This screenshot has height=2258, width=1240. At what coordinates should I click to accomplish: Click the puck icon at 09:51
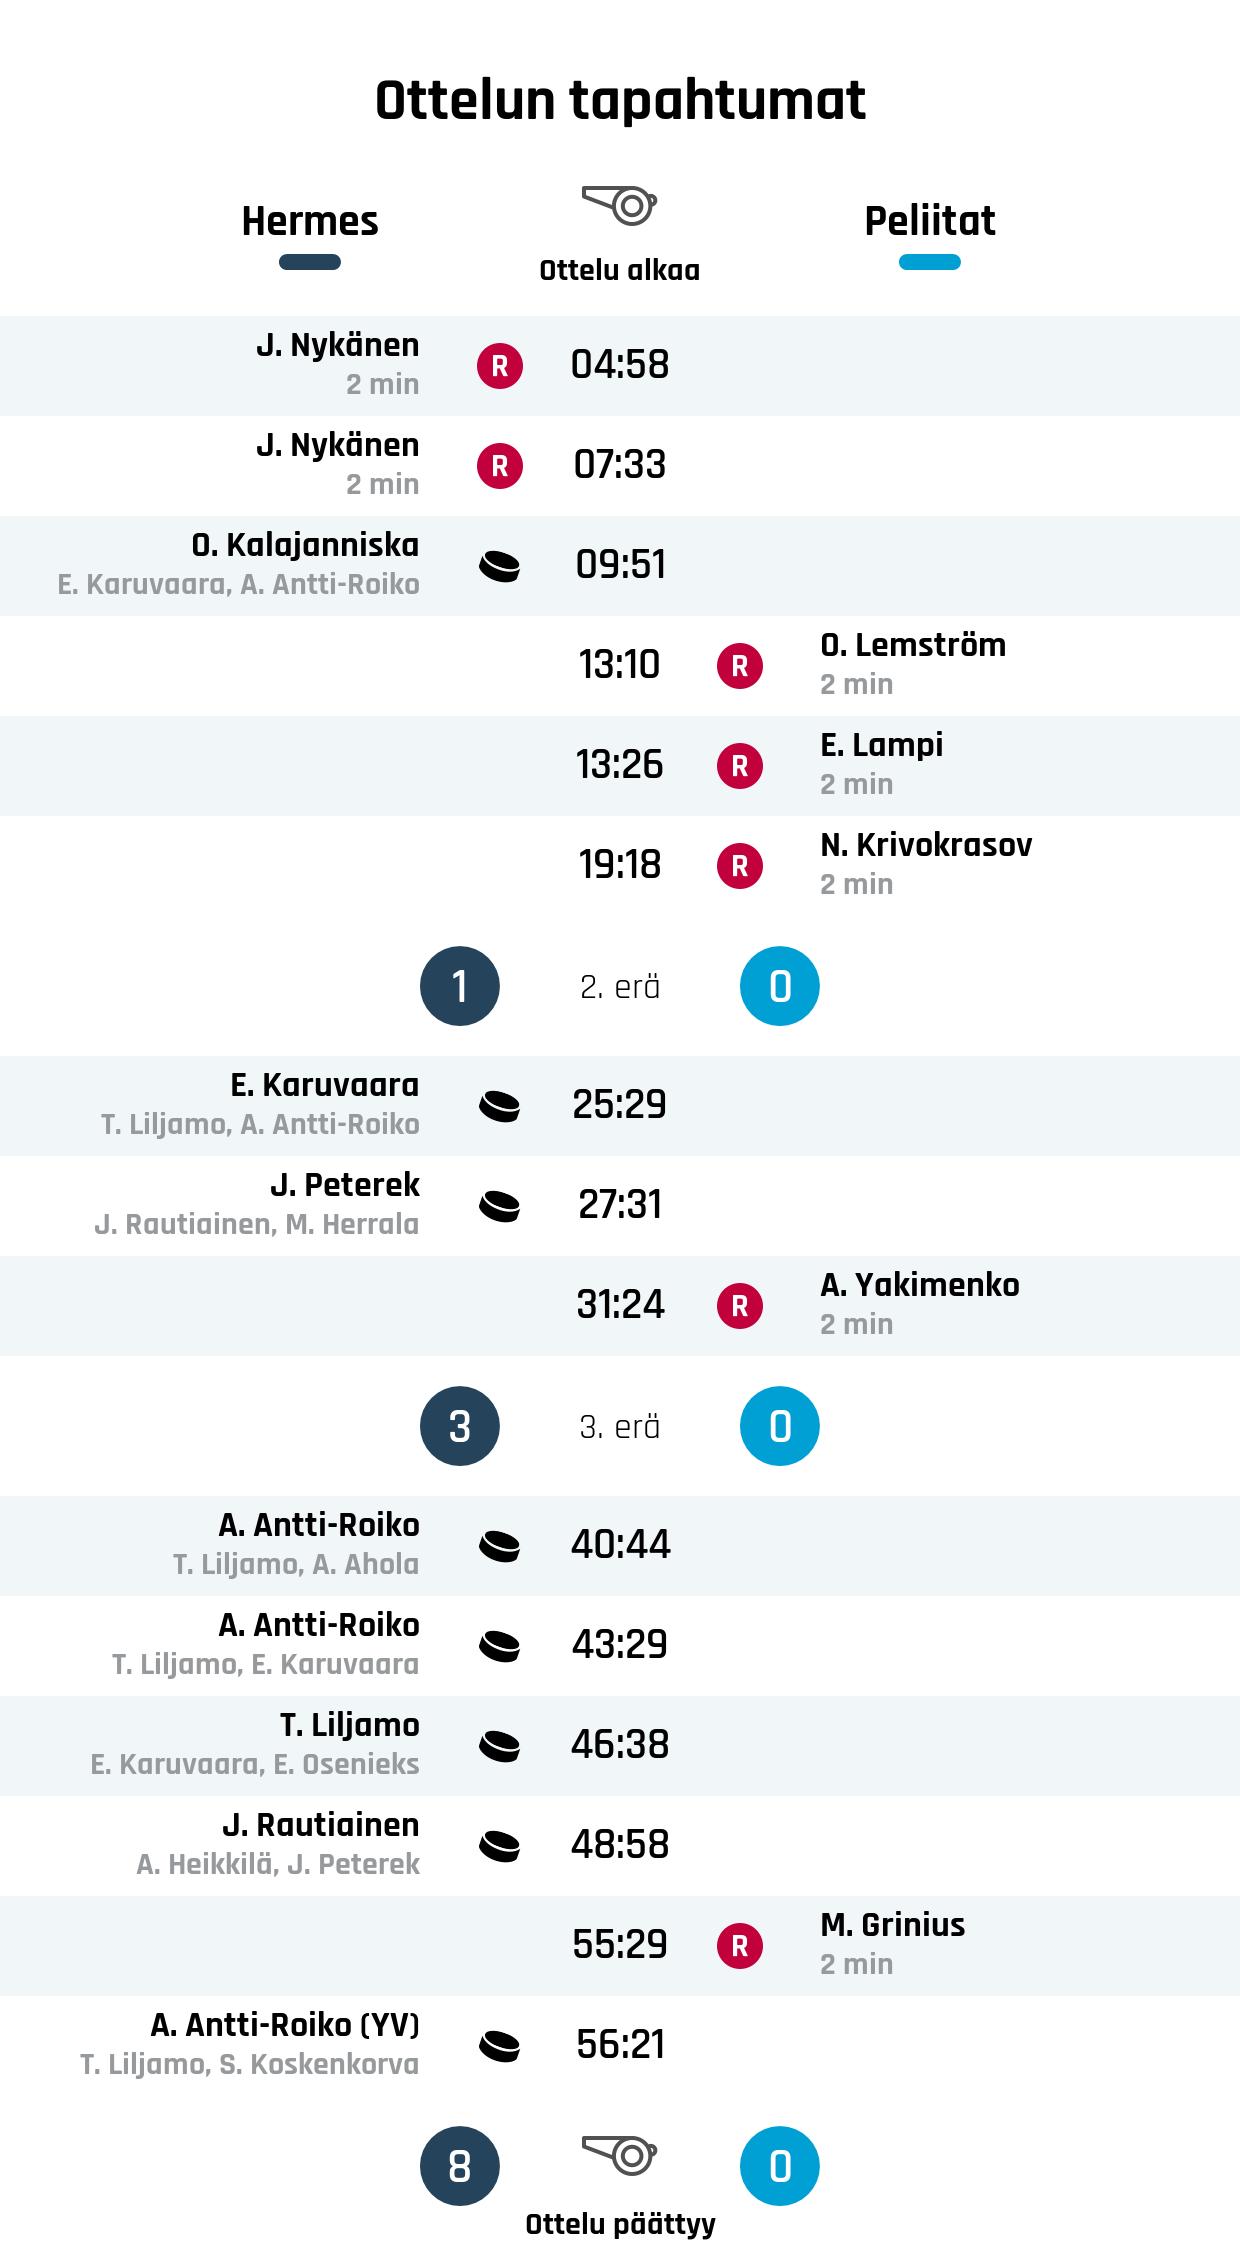pyautogui.click(x=500, y=566)
